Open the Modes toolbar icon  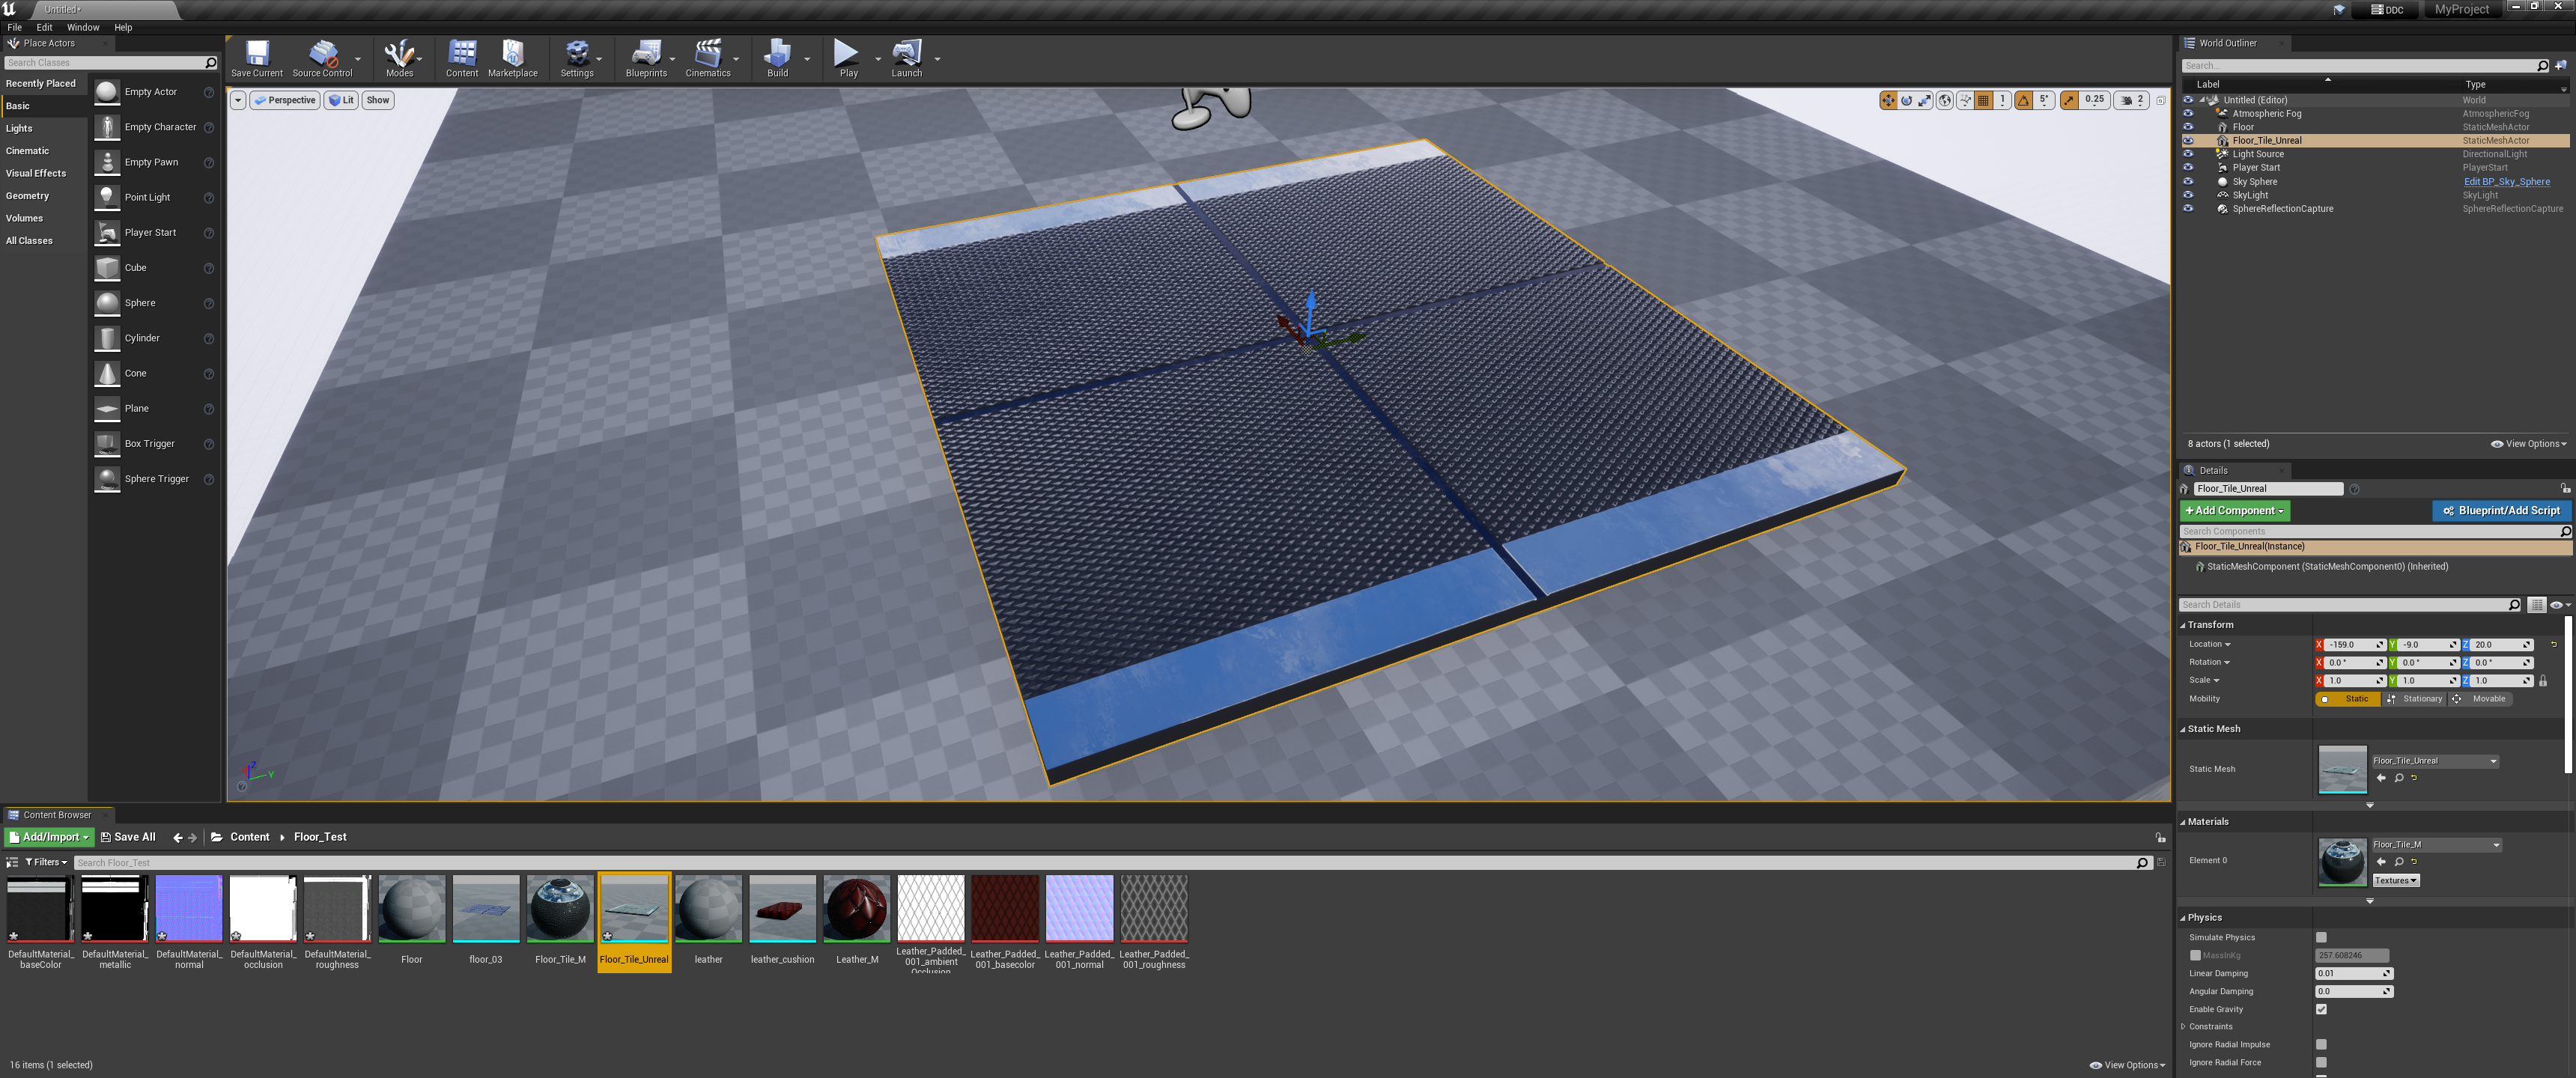(399, 58)
